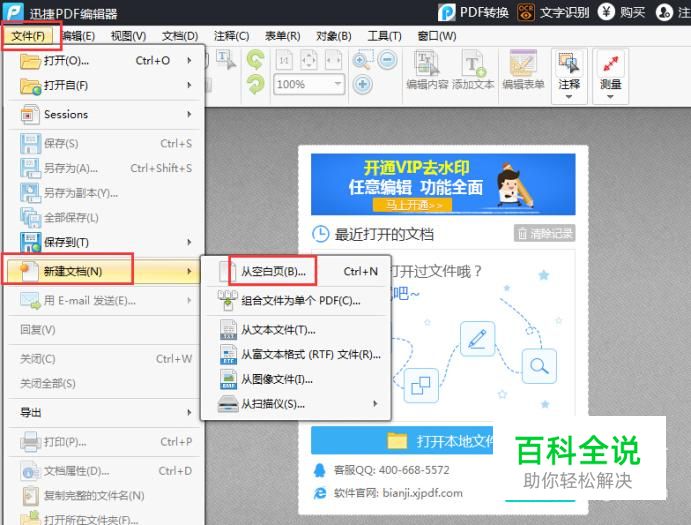Viewport: 691px width, 525px height.
Task: Click the 编辑表单 tool
Action: click(523, 70)
